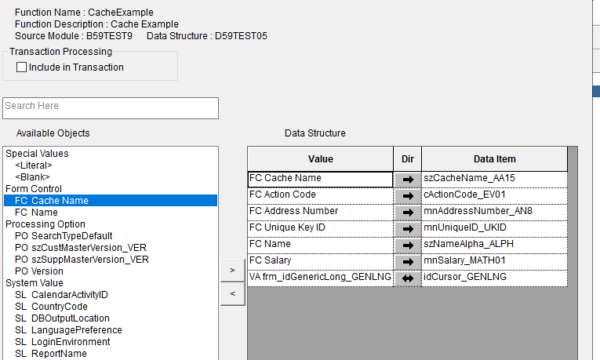Select FC Cache Name in Available Objects
The height and width of the screenshot is (360, 600).
[111, 200]
